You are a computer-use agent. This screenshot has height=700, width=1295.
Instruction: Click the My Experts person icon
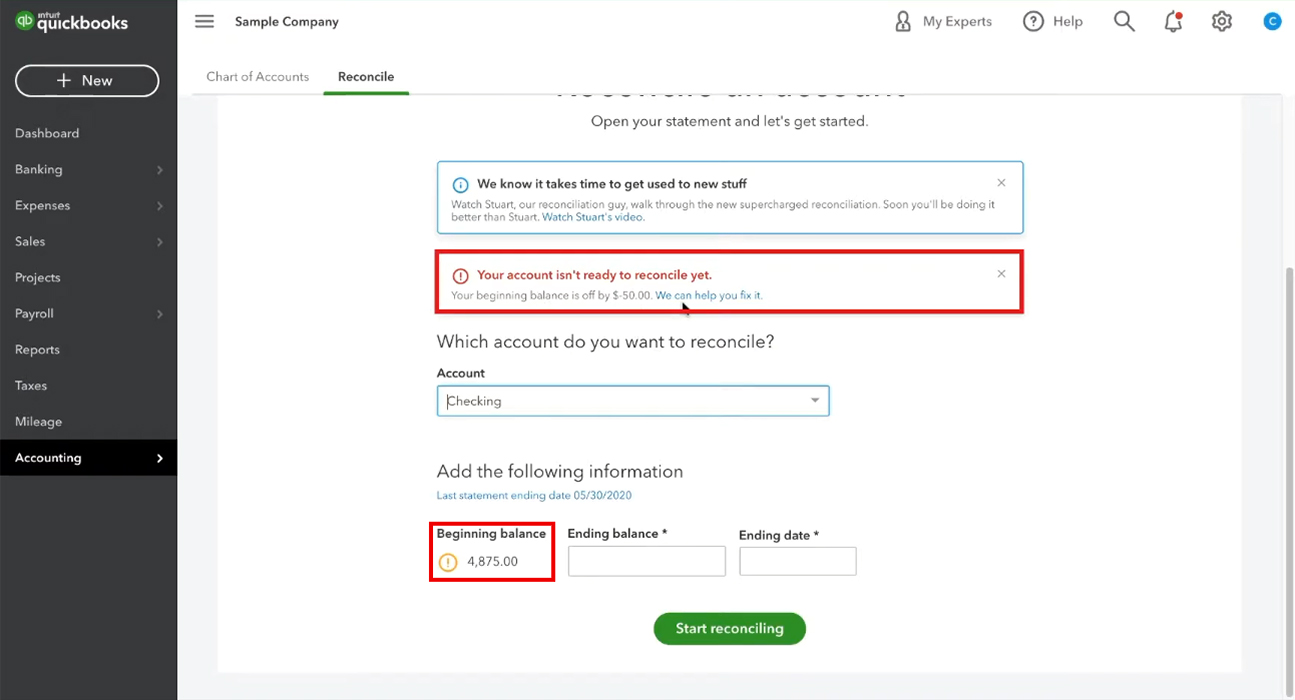click(903, 21)
